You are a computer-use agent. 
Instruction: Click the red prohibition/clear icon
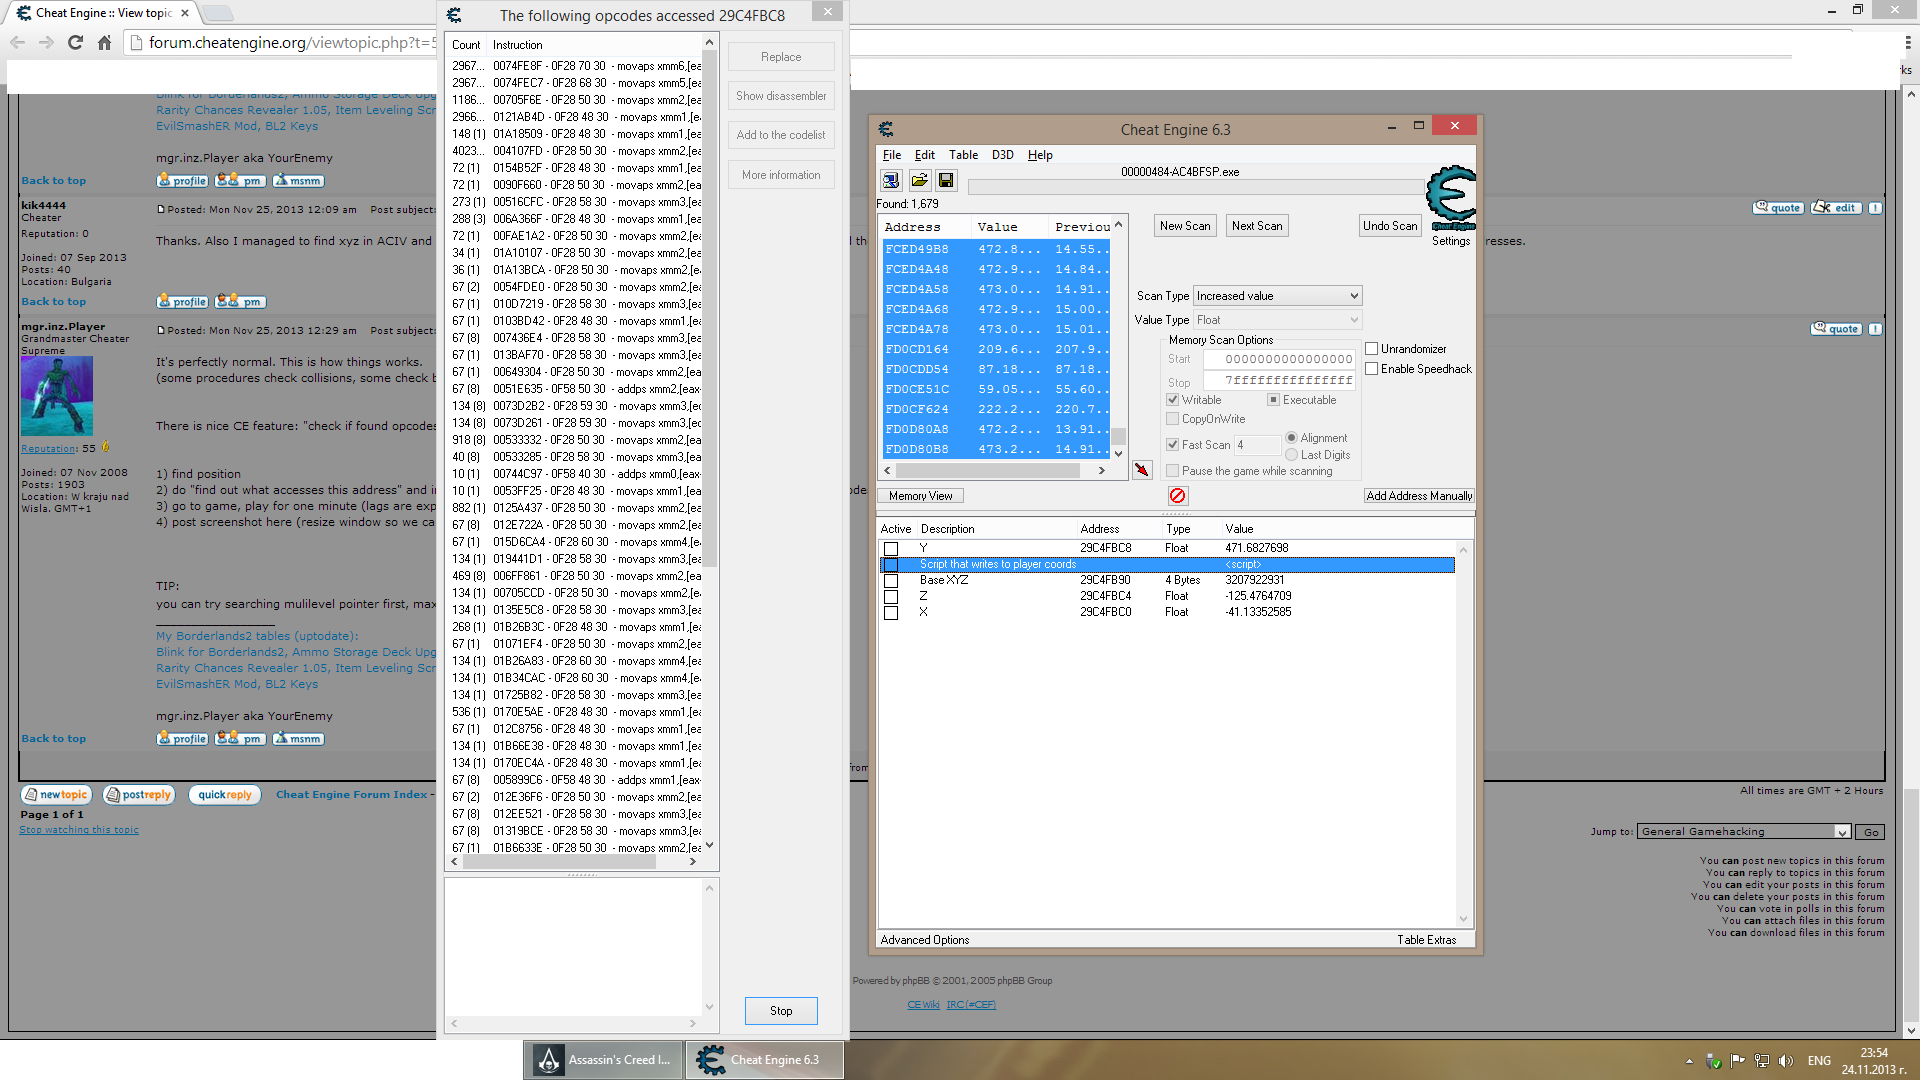1179,496
